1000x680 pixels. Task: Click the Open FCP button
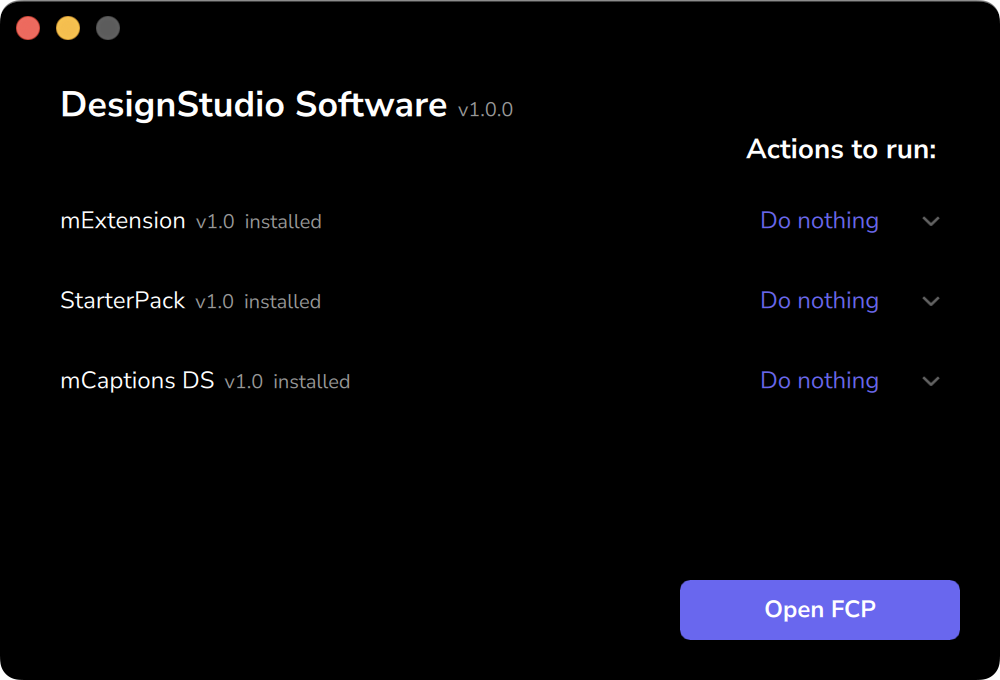(819, 609)
